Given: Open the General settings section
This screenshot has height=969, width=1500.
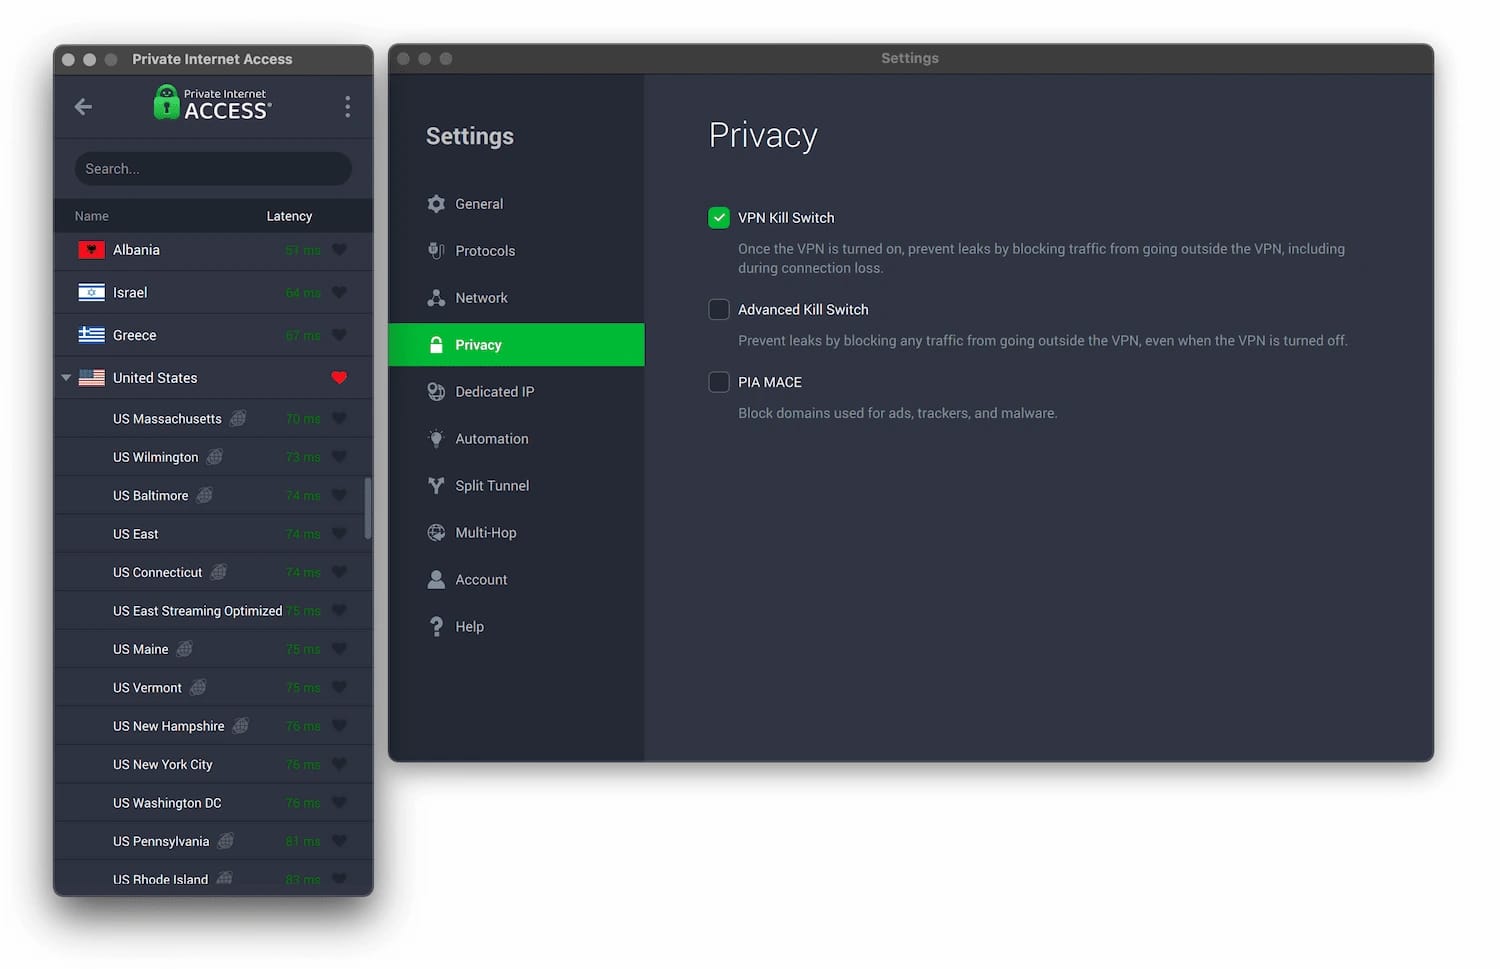Looking at the screenshot, I should (x=479, y=203).
